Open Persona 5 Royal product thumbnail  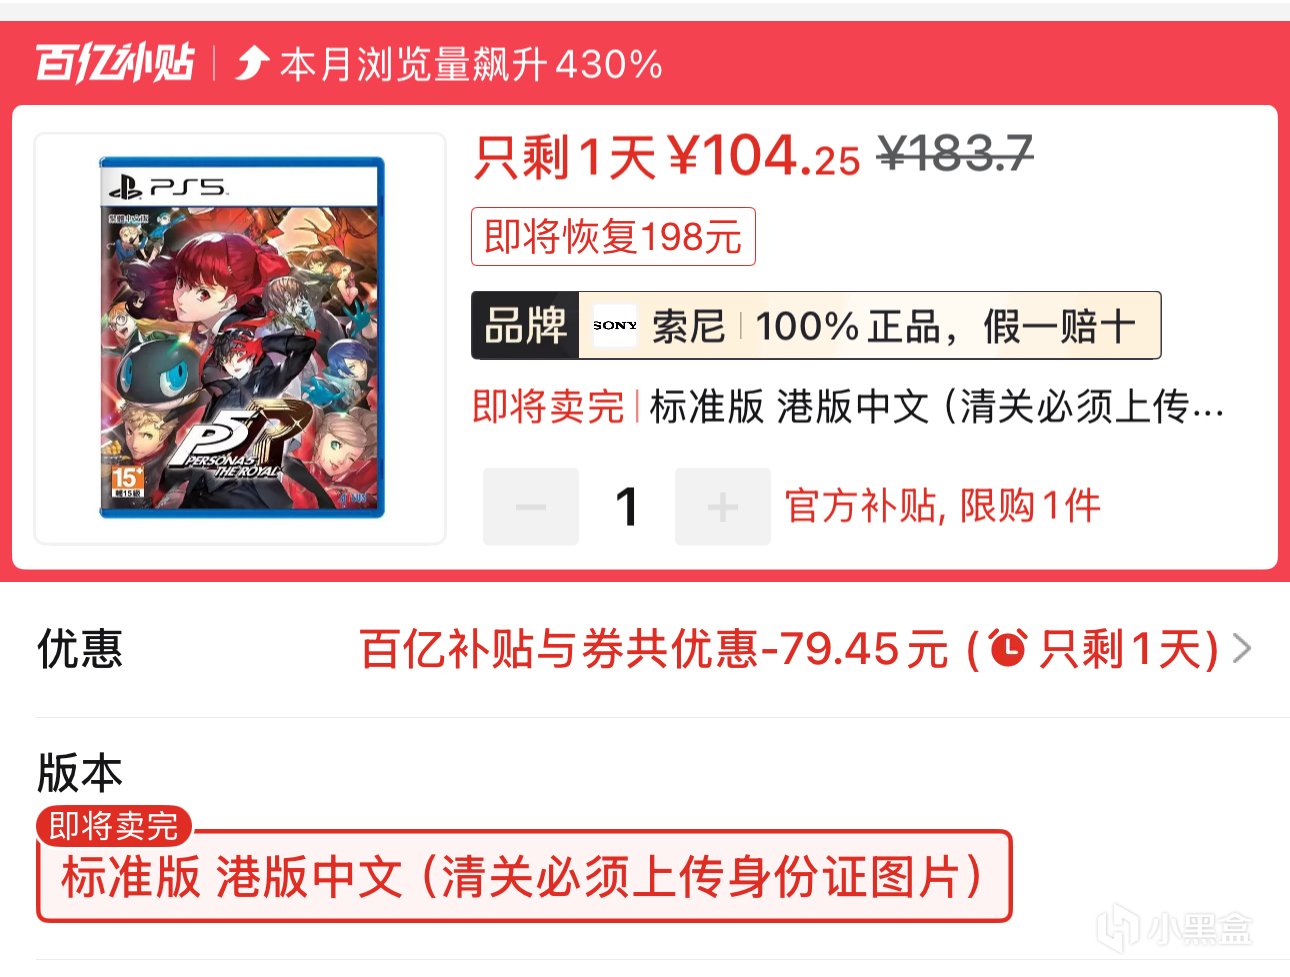pos(240,338)
